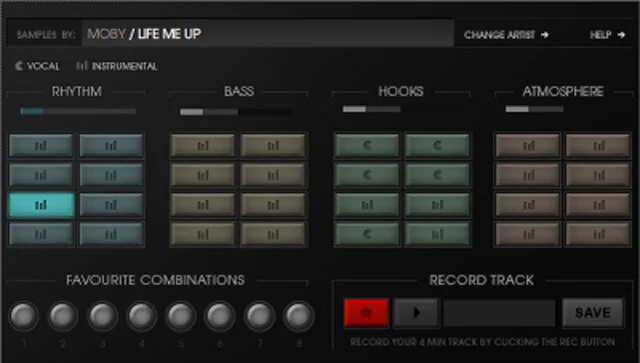This screenshot has height=363, width=640.
Task: Trigger Rhythm pad in first row, left column
Action: click(x=41, y=145)
